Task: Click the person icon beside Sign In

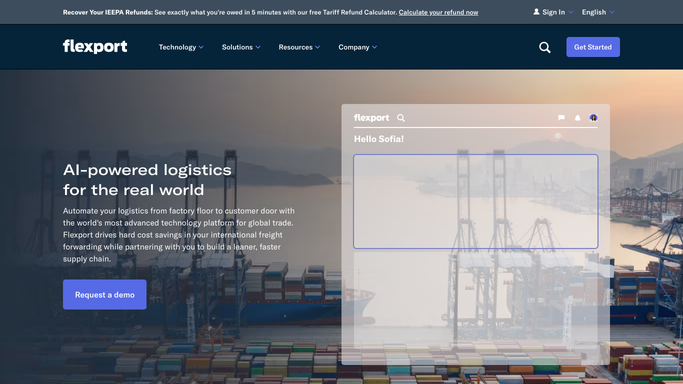Action: [x=536, y=12]
